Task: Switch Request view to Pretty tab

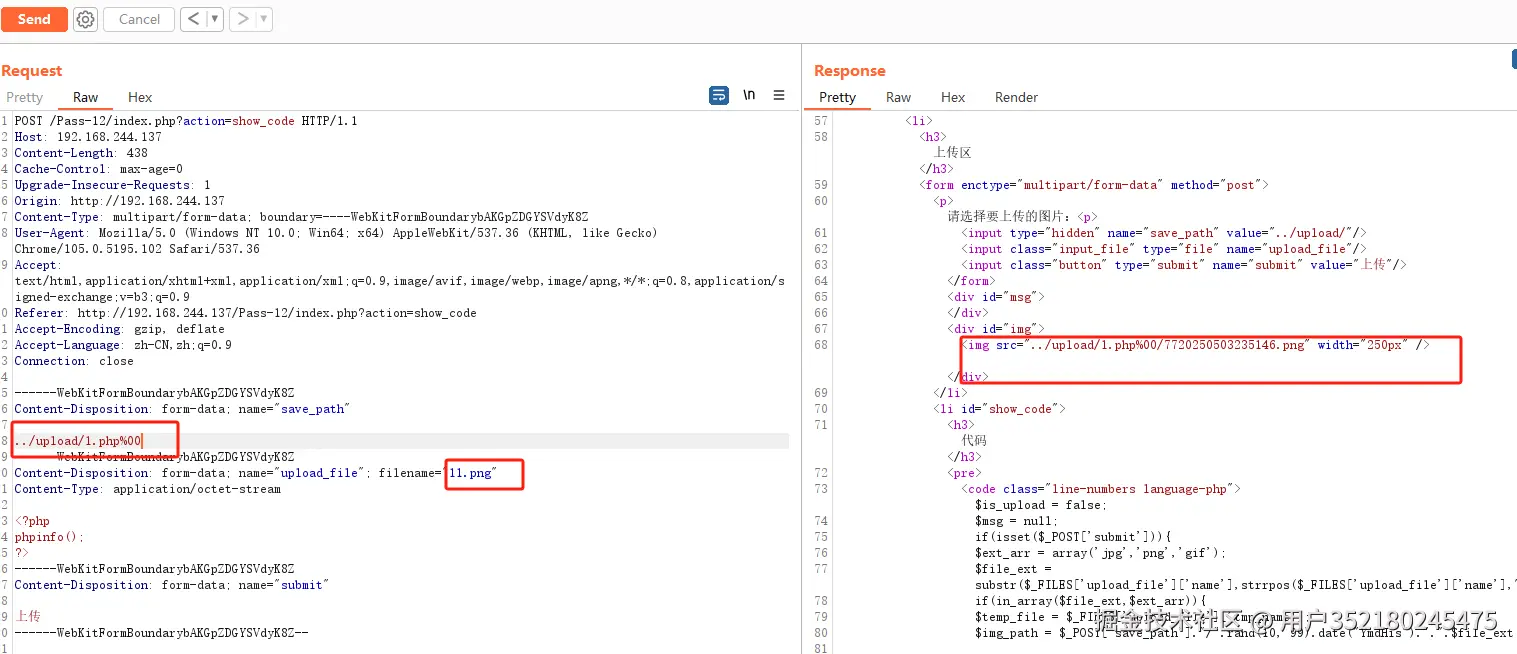Action: [x=25, y=97]
